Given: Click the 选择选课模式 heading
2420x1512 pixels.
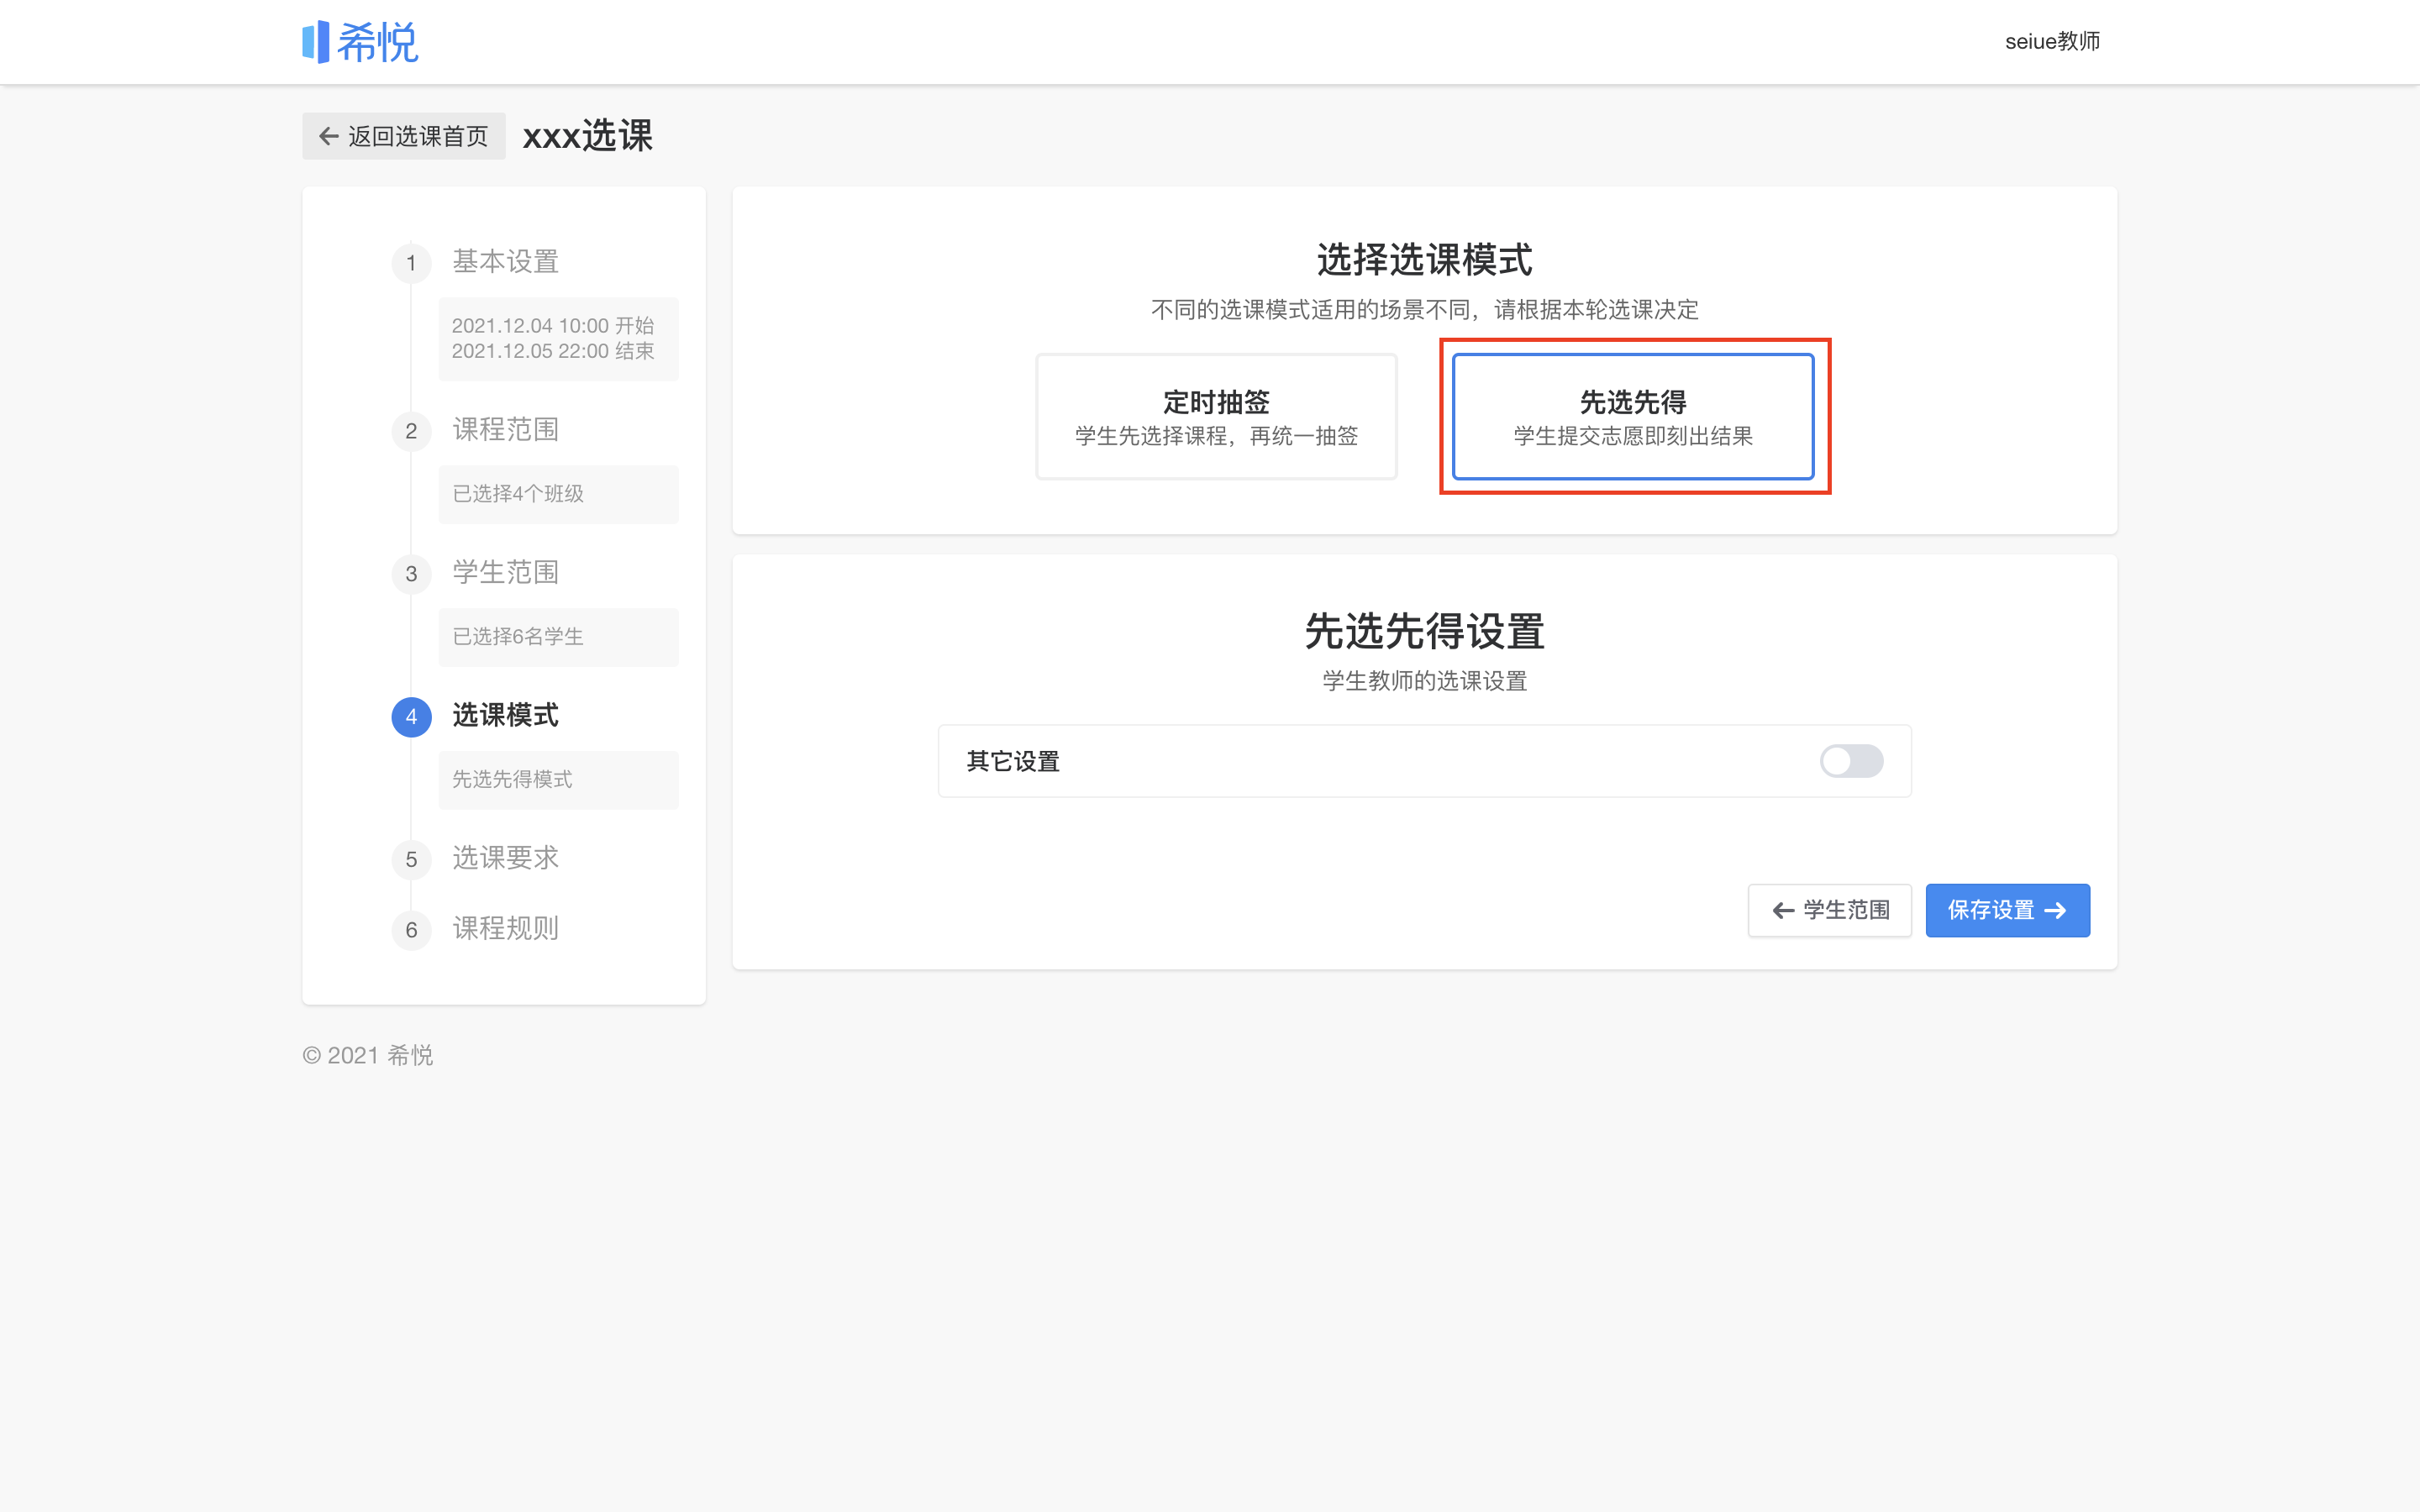Looking at the screenshot, I should (x=1424, y=260).
